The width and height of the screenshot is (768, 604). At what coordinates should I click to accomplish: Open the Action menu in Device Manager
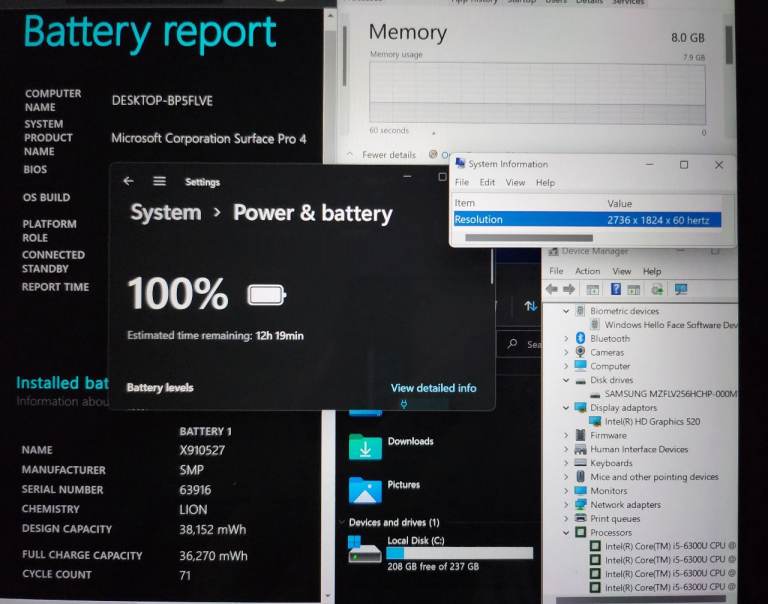(587, 271)
